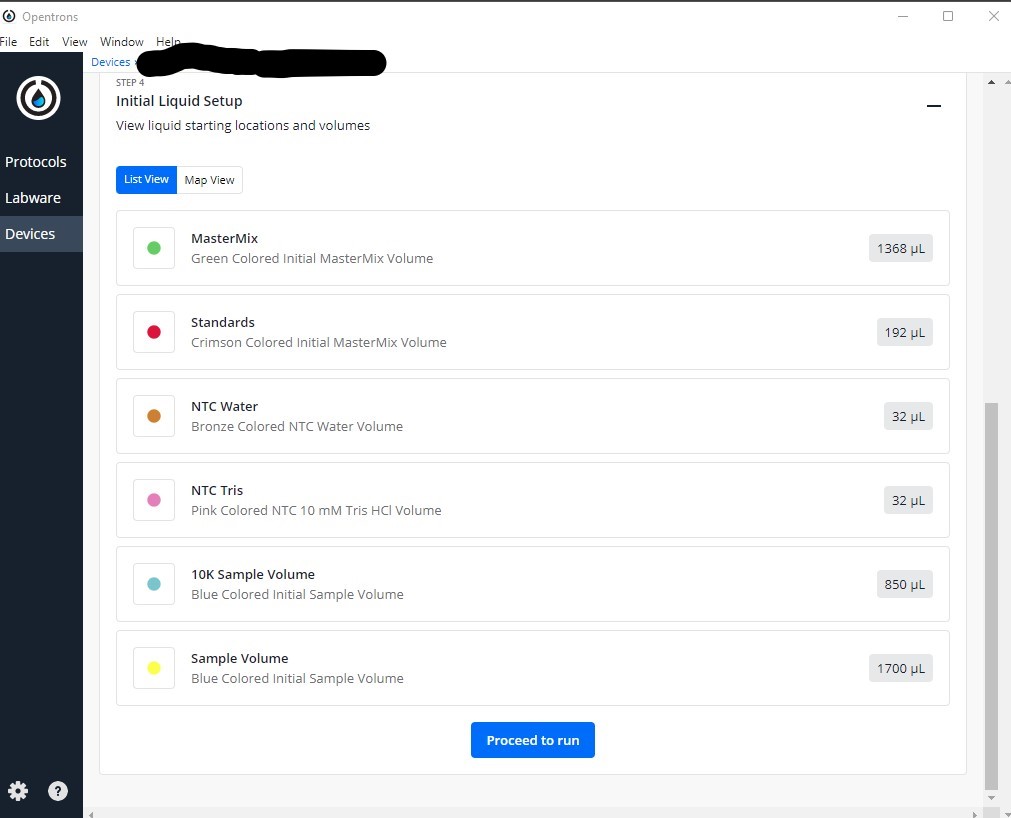
Task: Switch to List View
Action: click(146, 179)
